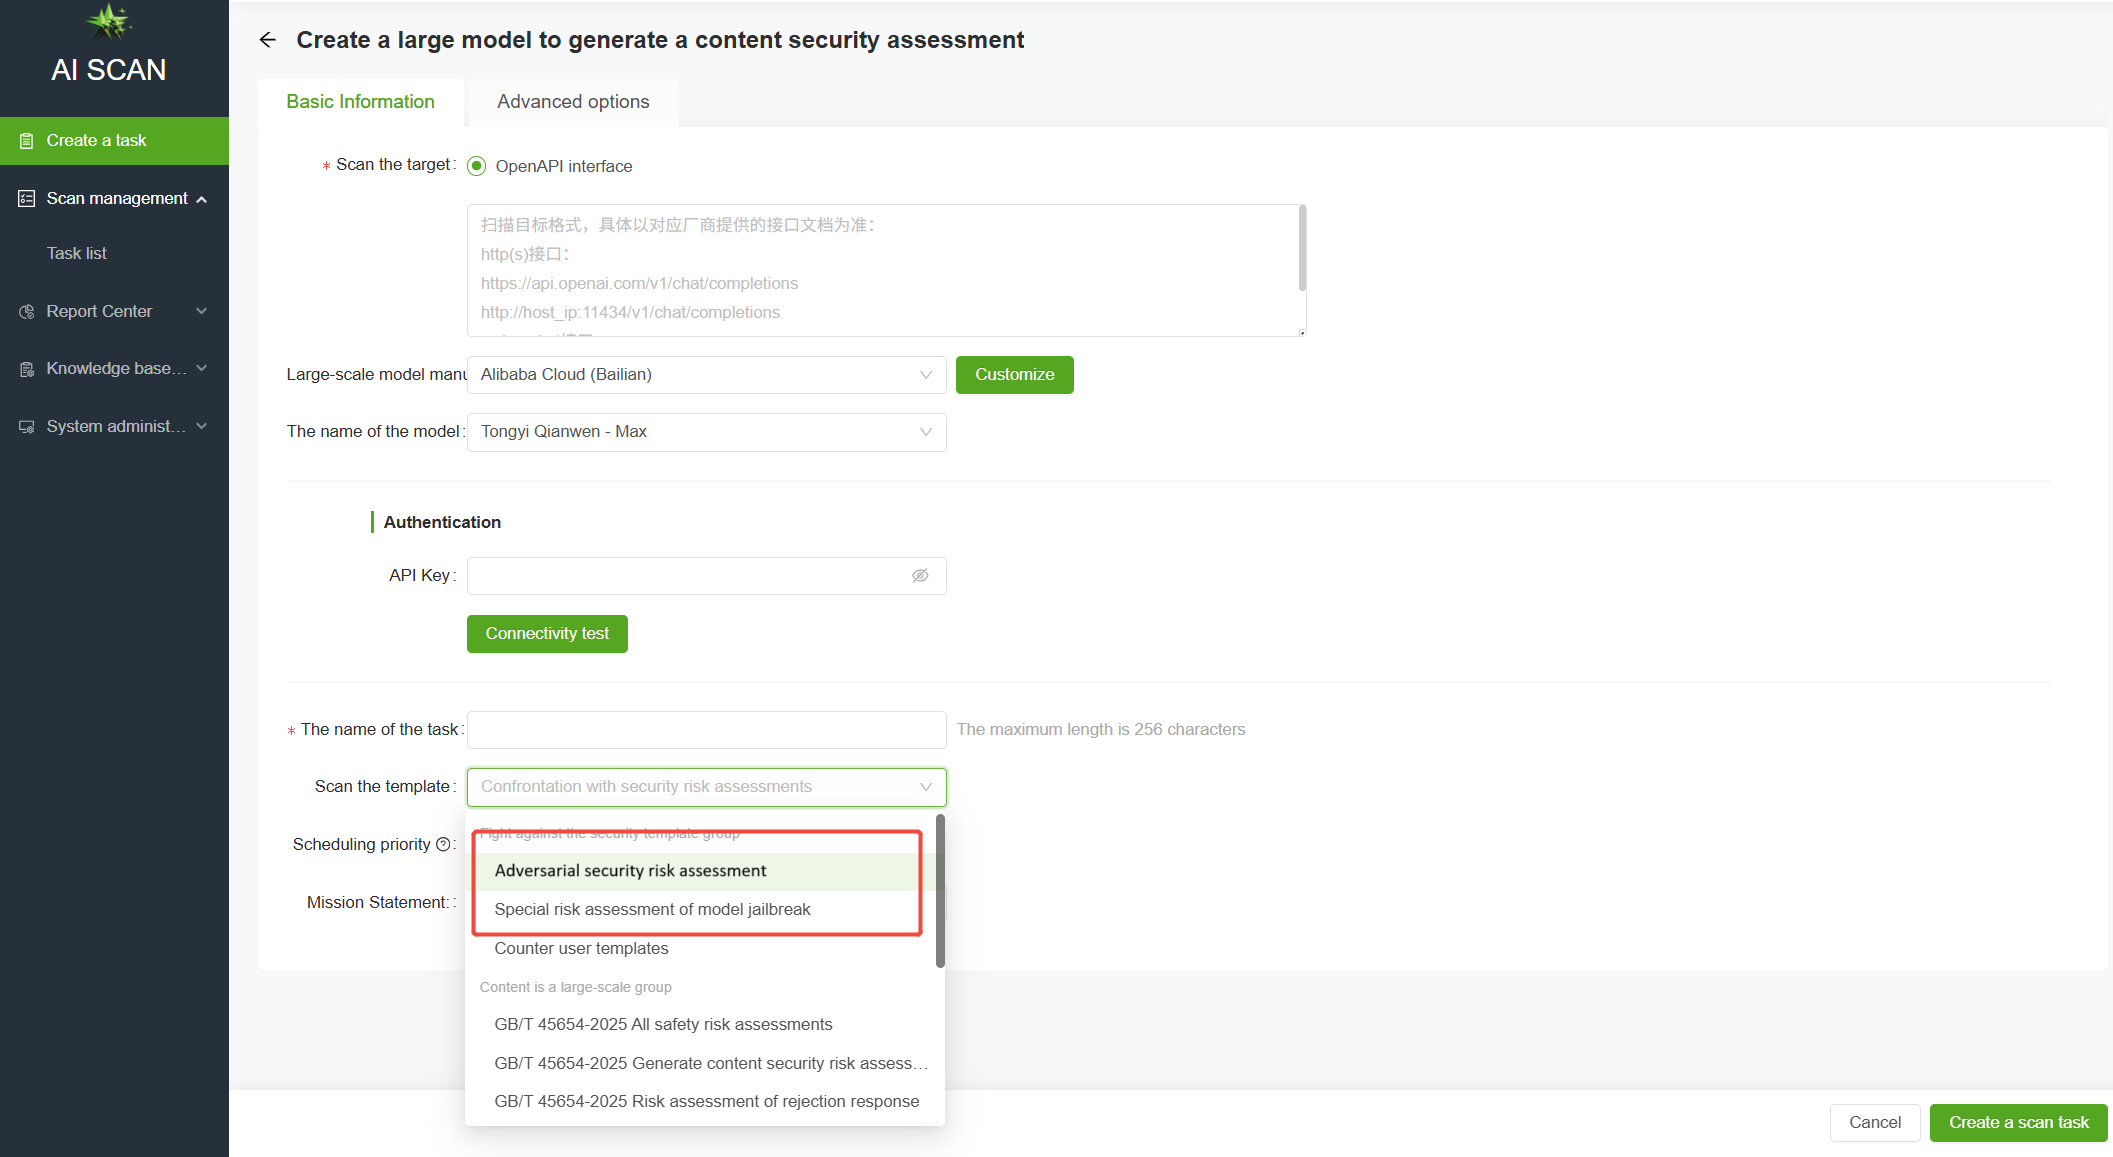Expand the Report Center menu chevron
Screen dimensions: 2113x1157
pos(202,312)
